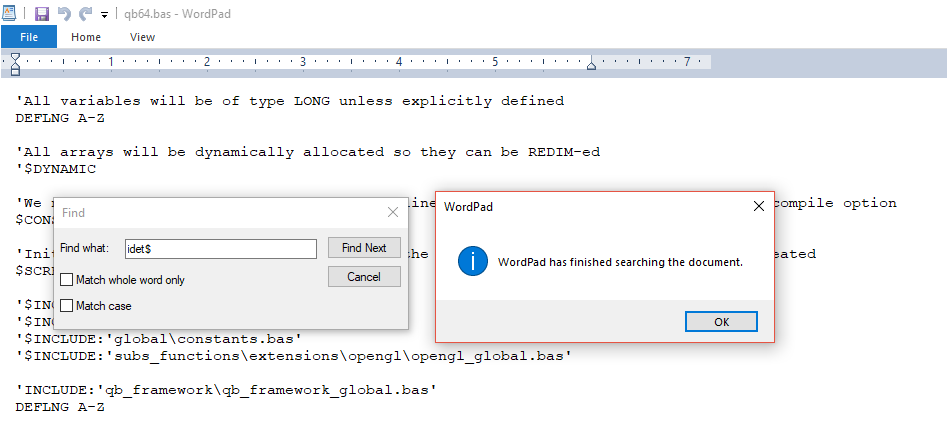The width and height of the screenshot is (947, 421).
Task: Click the Undo arrow icon
Action: 63,14
